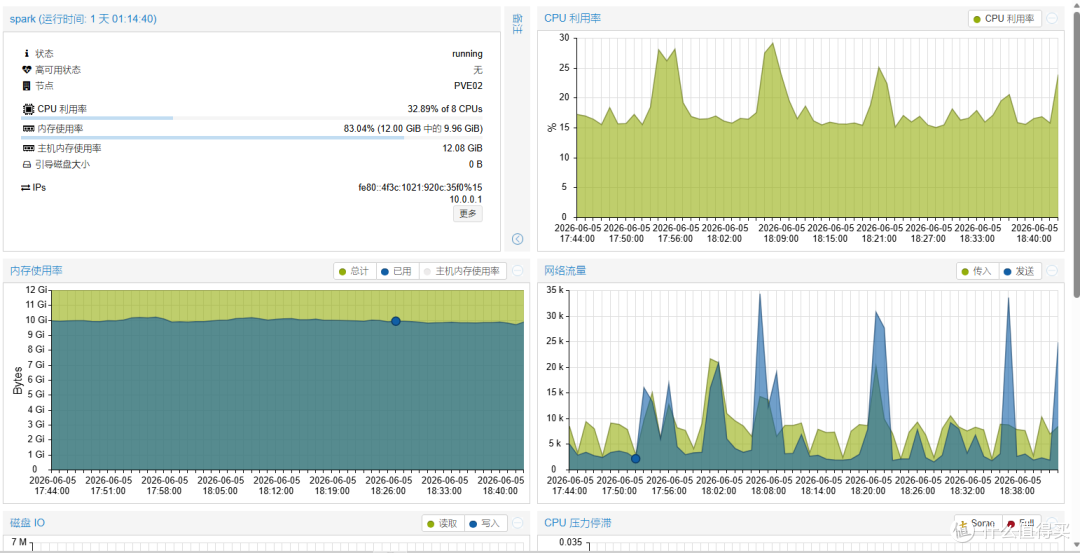Click the spark uptime panel title
This screenshot has width=1080, height=553.
[83, 19]
